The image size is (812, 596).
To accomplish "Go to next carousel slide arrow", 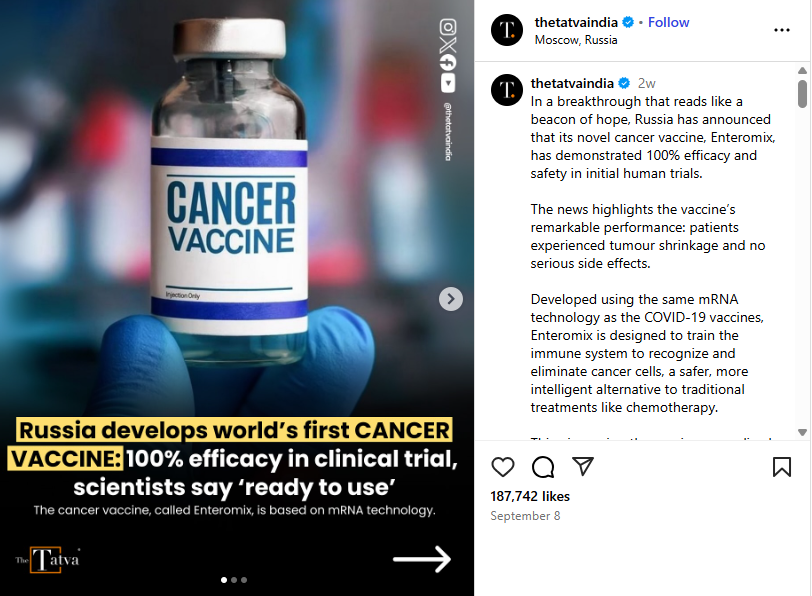I will point(451,299).
